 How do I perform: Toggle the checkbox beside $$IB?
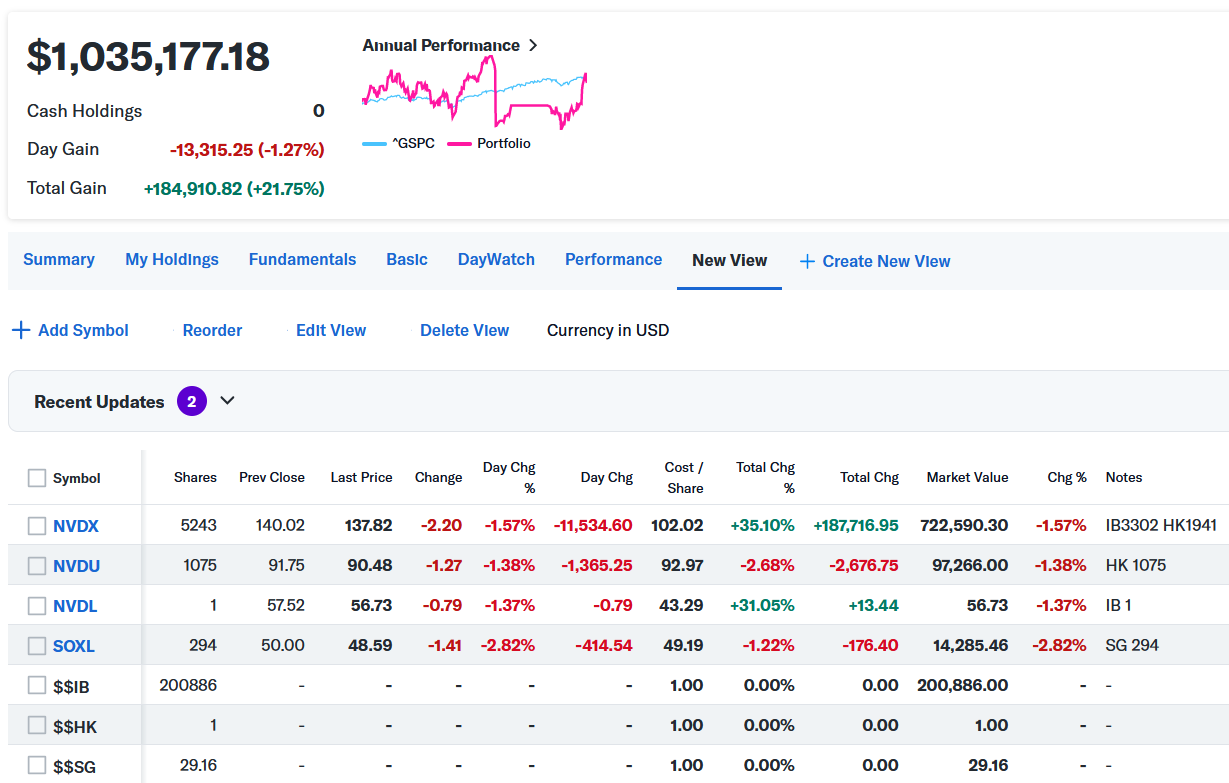37,685
